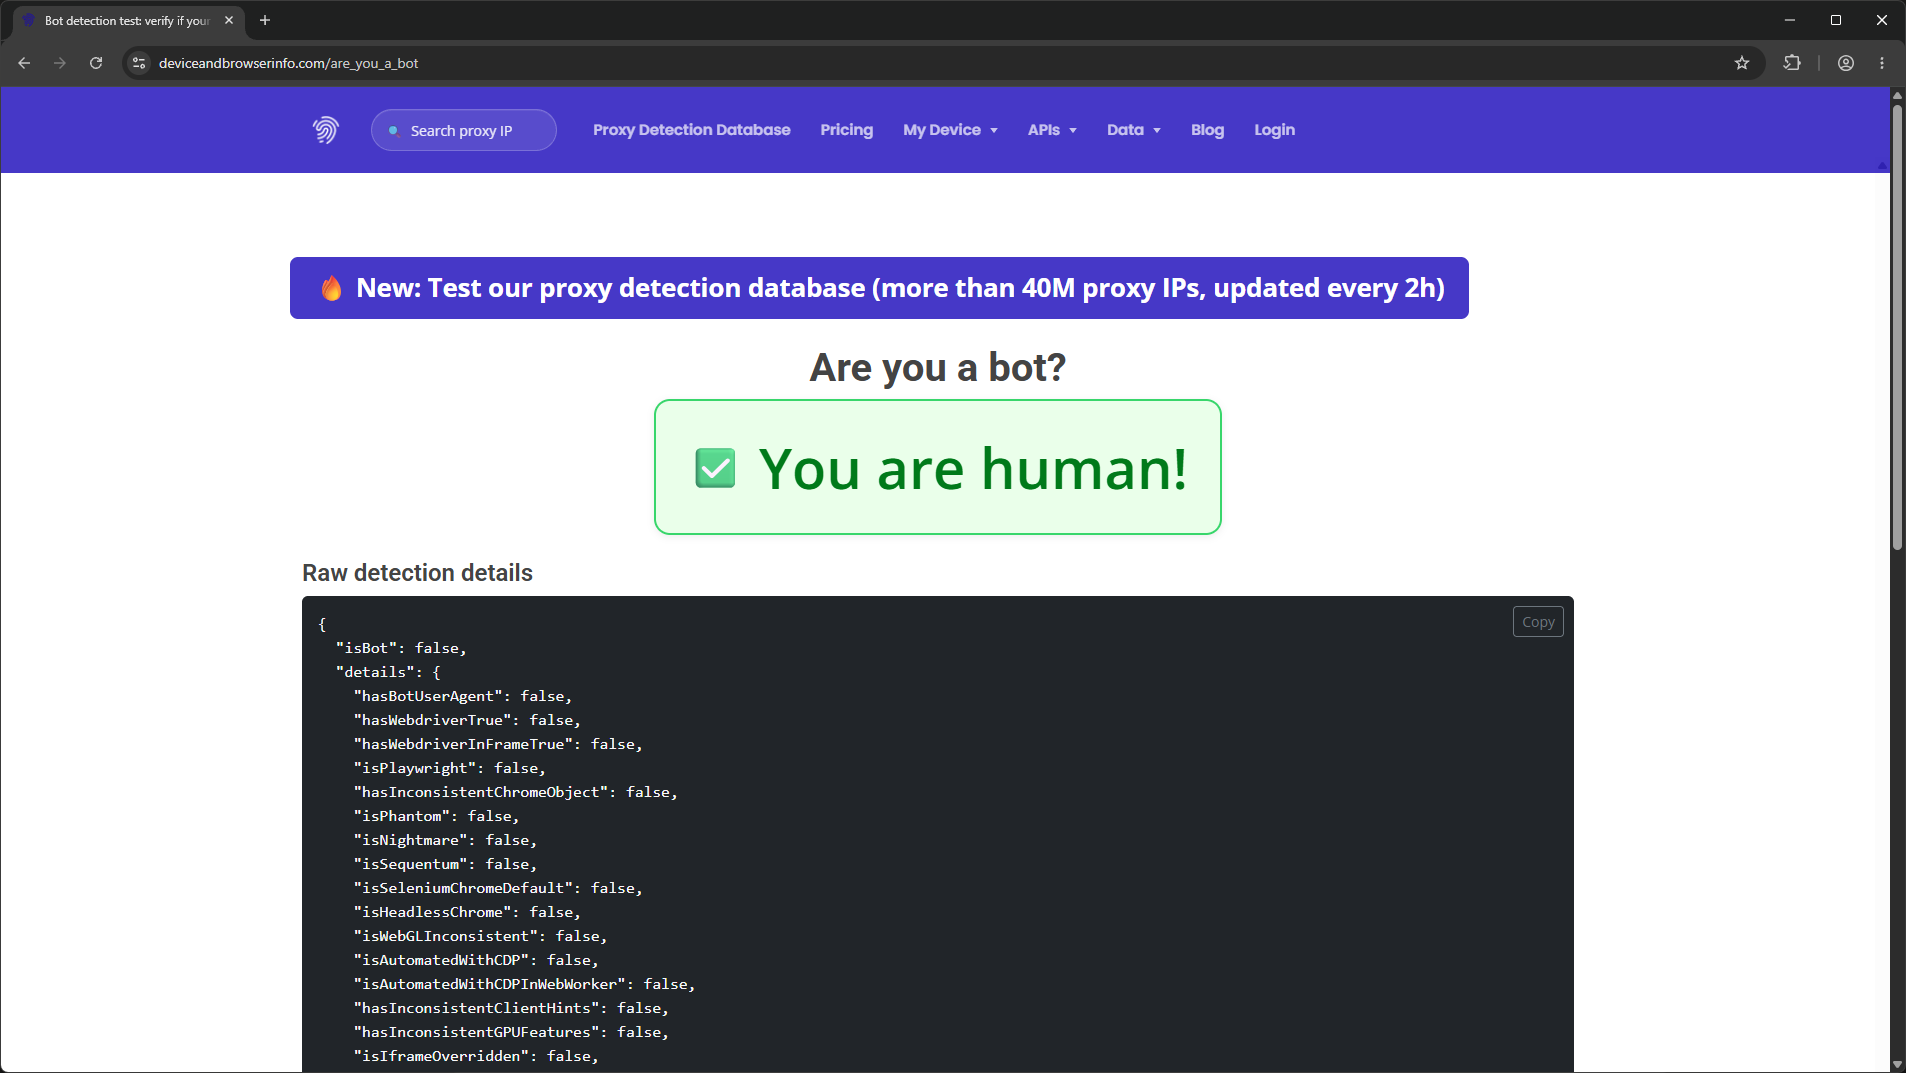The height and width of the screenshot is (1073, 1906).
Task: Expand the My Device dropdown
Action: 950,130
